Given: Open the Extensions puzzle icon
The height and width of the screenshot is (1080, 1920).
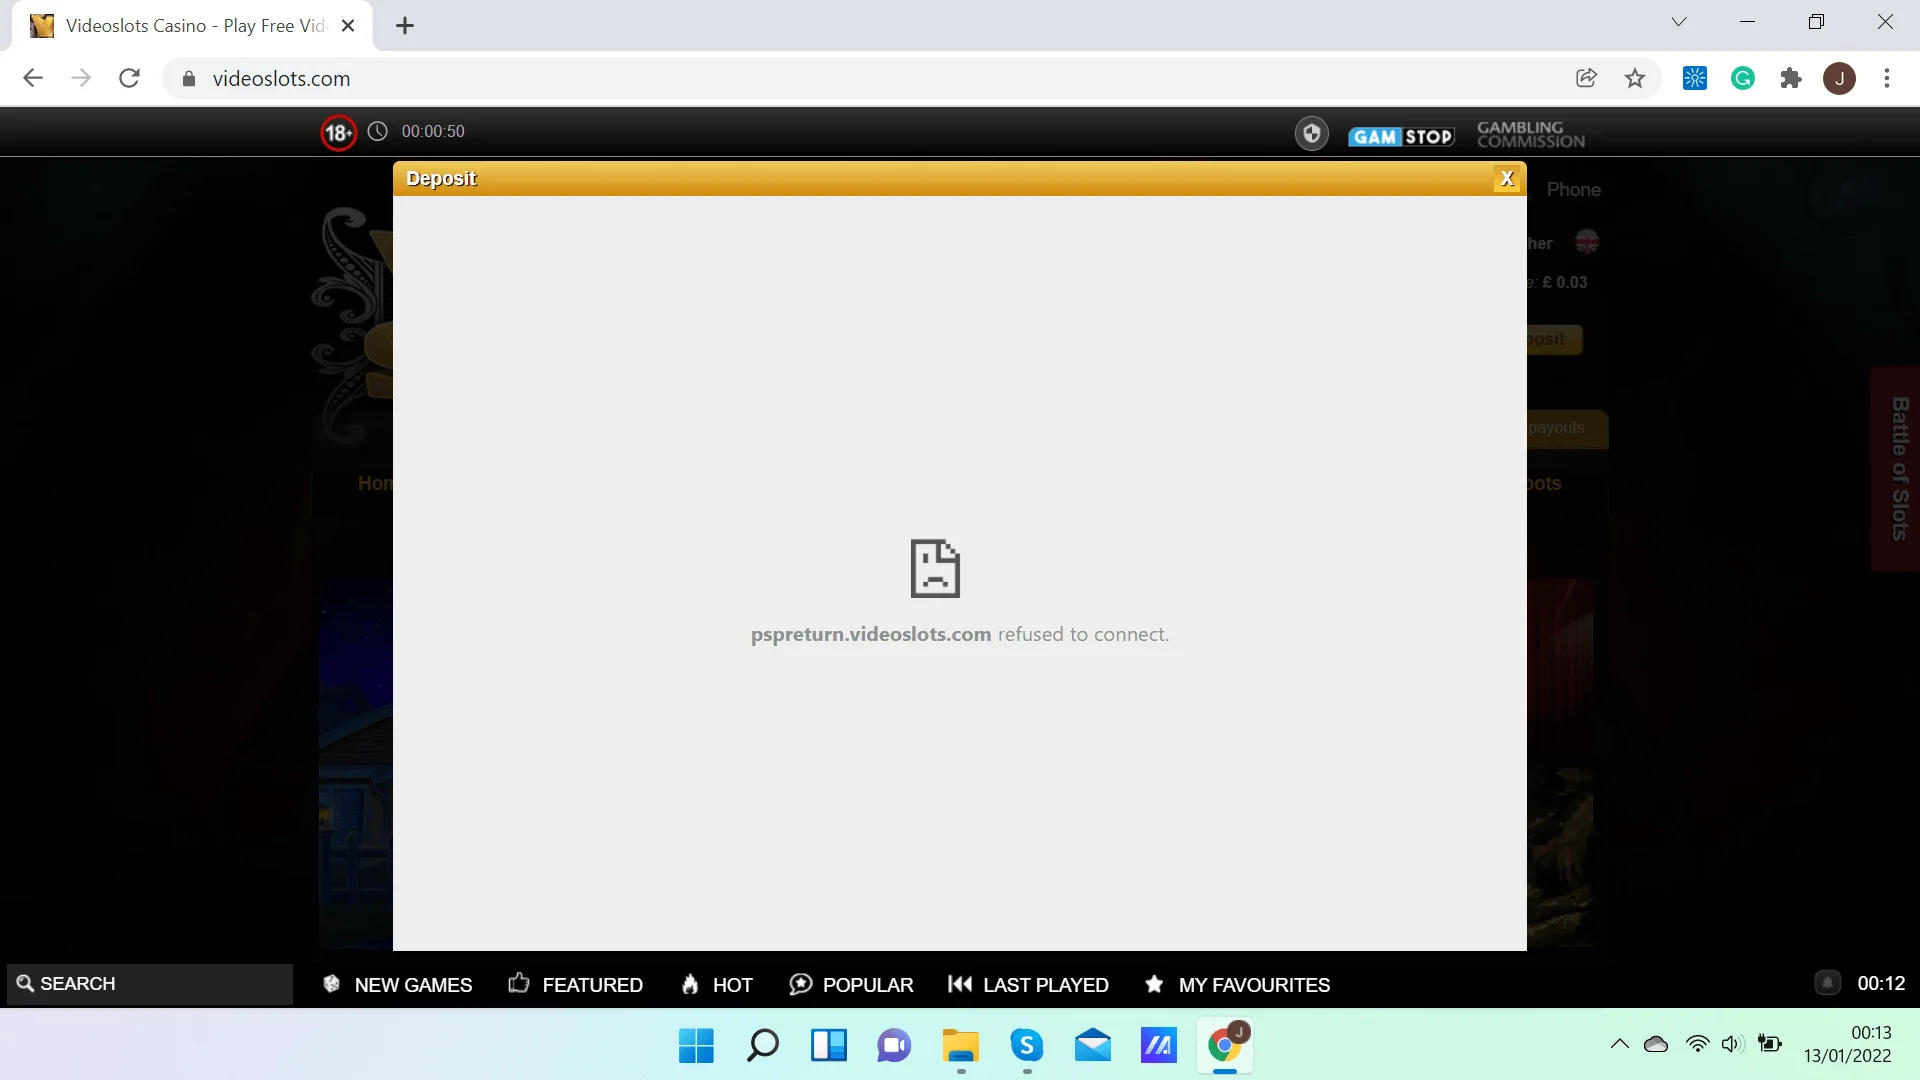Looking at the screenshot, I should [x=1791, y=78].
